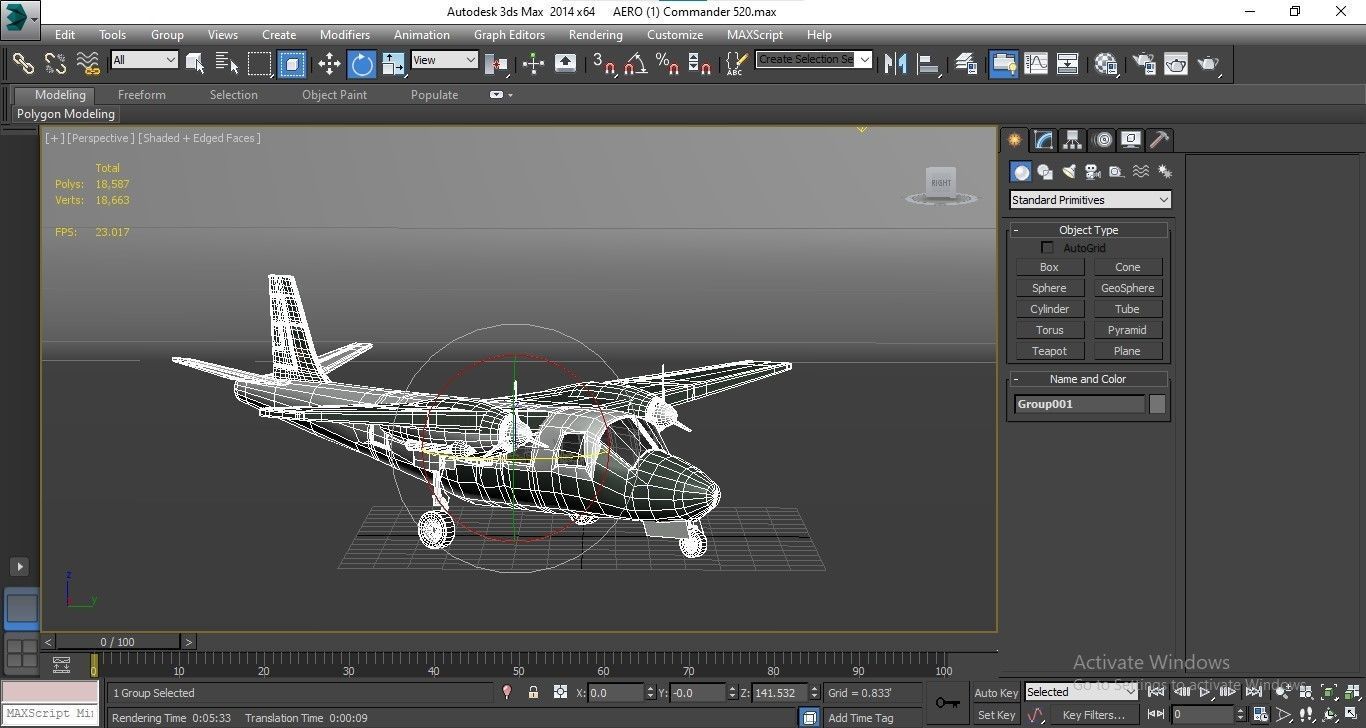Click the Unlink Selection tool
Screen dimensions: 1366x728
click(x=55, y=63)
